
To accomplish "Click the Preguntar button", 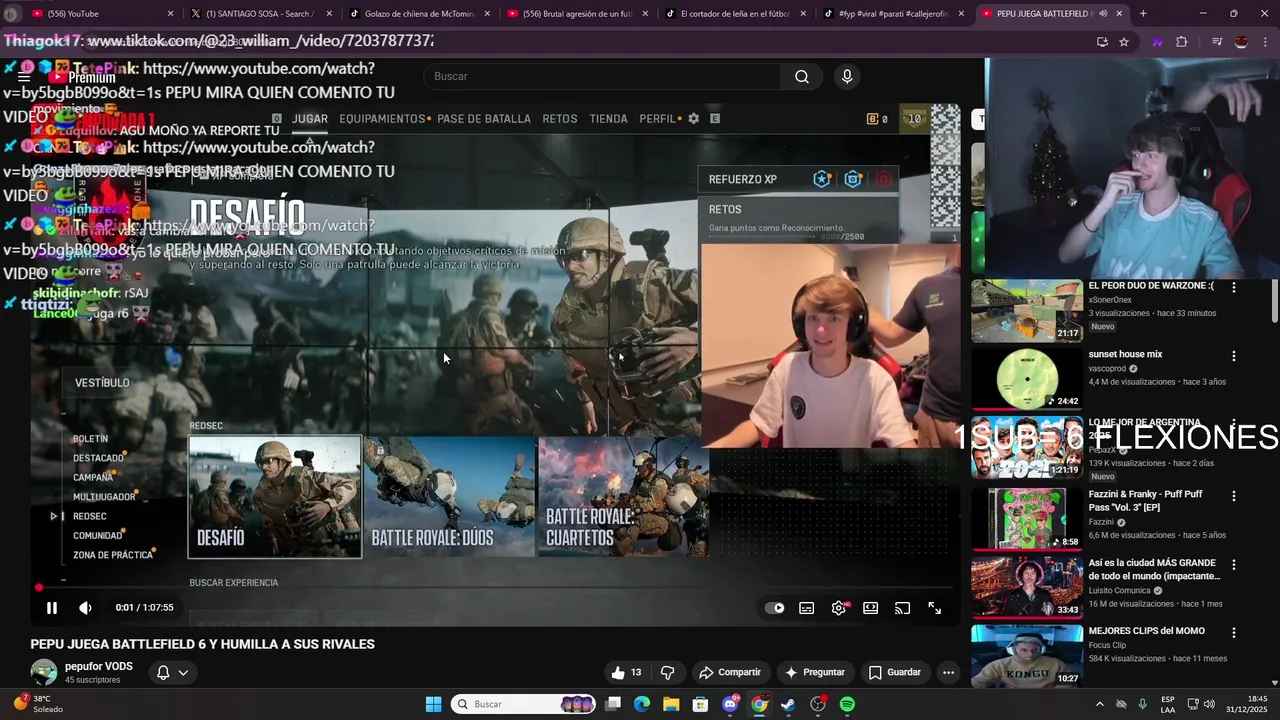I will tap(815, 672).
